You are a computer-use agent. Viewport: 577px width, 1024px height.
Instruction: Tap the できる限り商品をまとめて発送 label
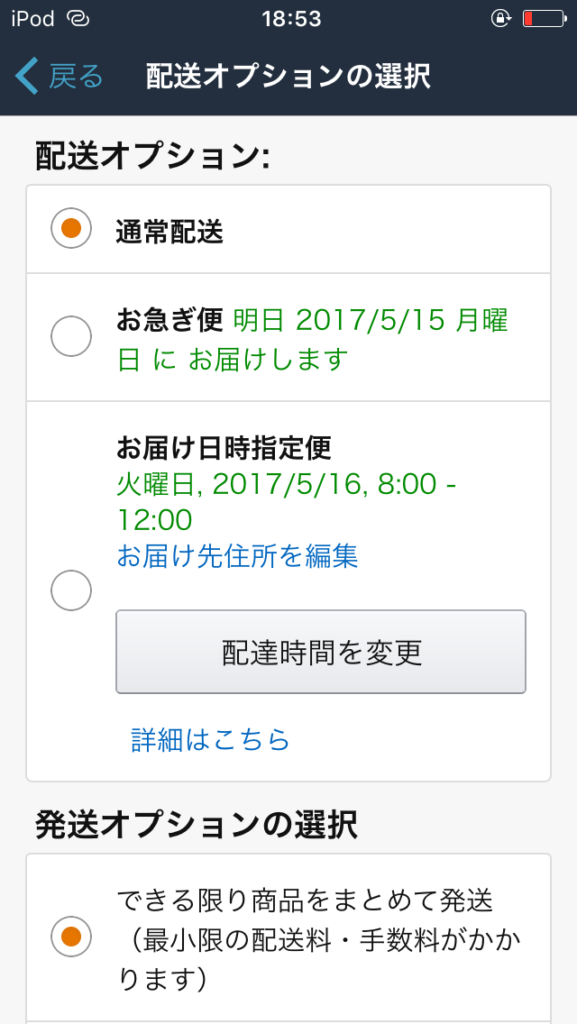(x=304, y=901)
